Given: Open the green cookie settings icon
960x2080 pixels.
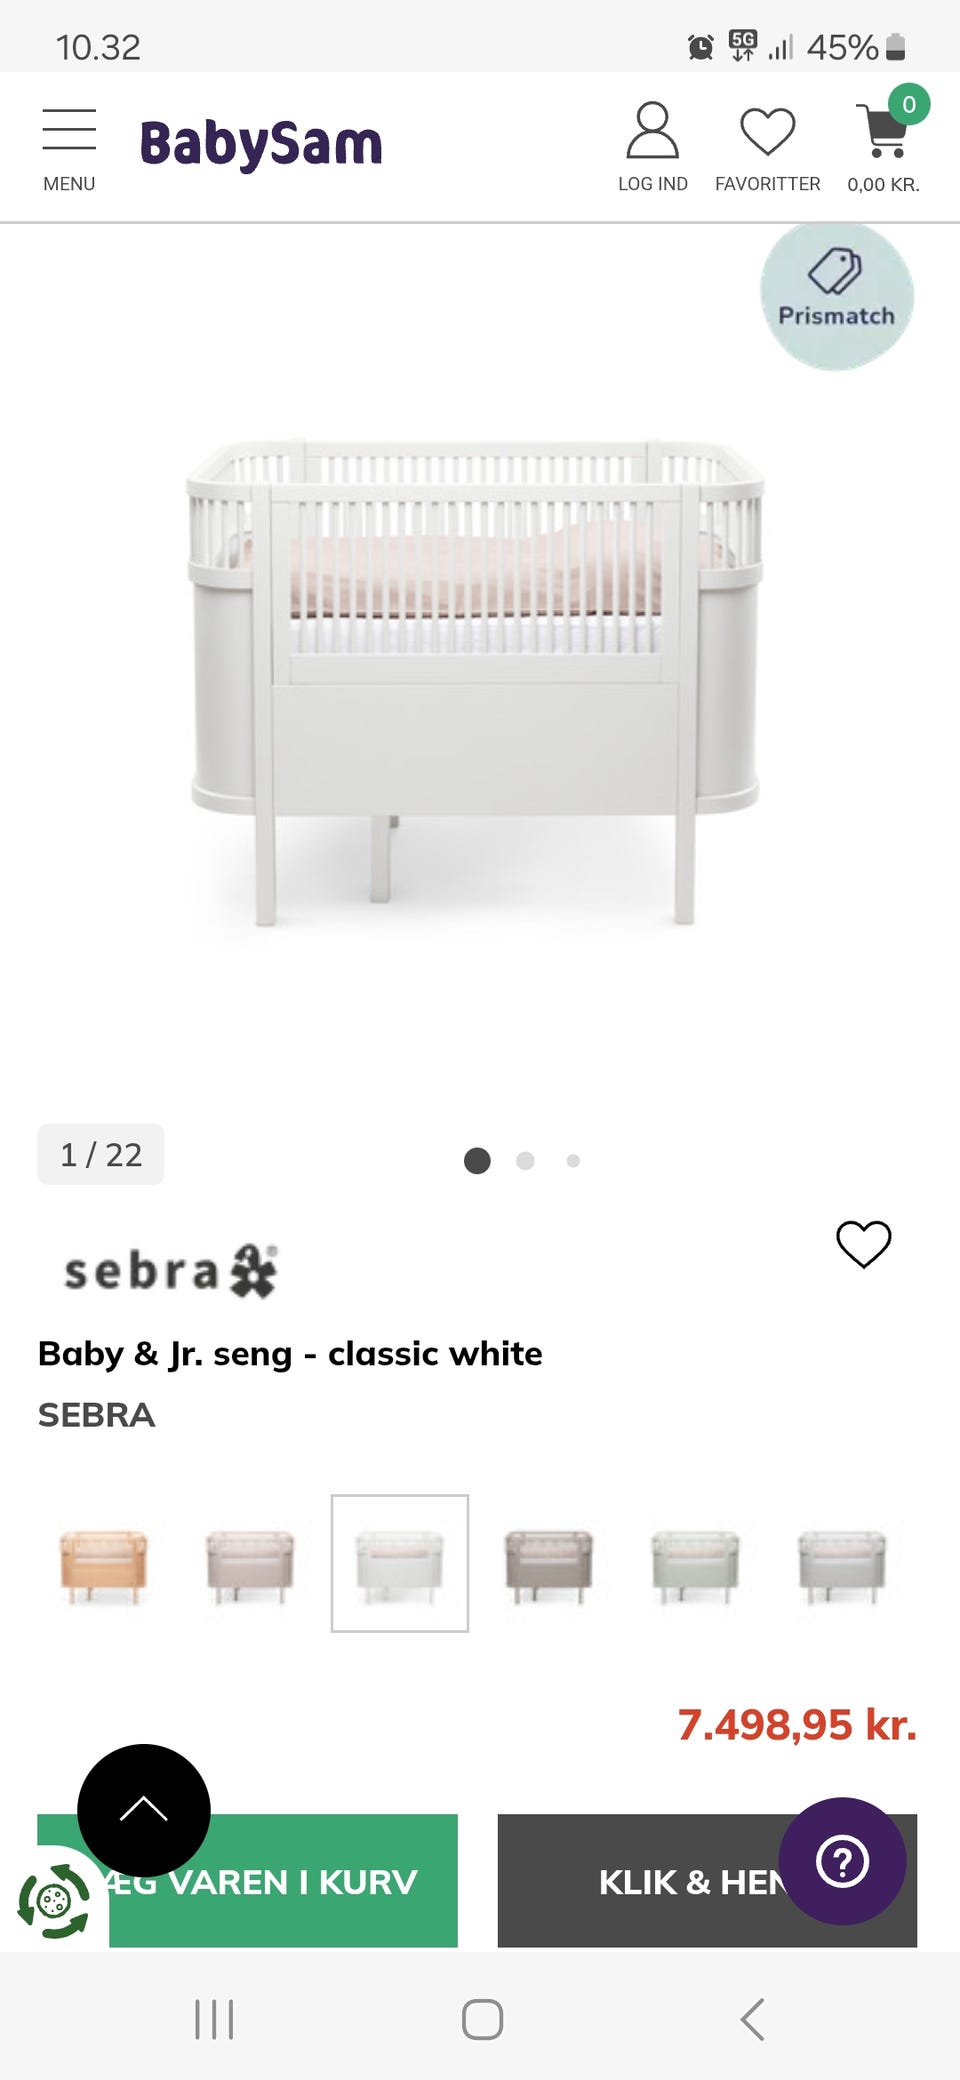Looking at the screenshot, I should click(54, 1900).
